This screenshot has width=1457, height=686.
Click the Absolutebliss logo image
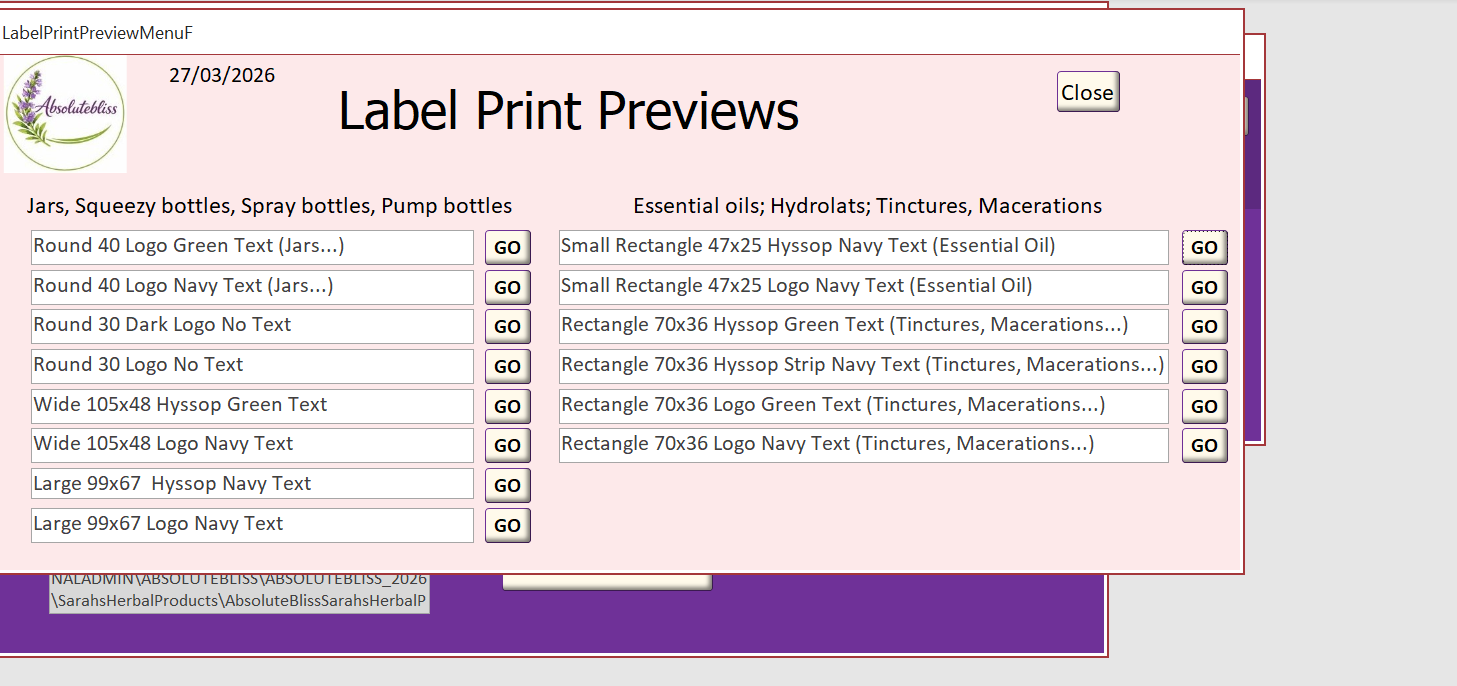(65, 114)
